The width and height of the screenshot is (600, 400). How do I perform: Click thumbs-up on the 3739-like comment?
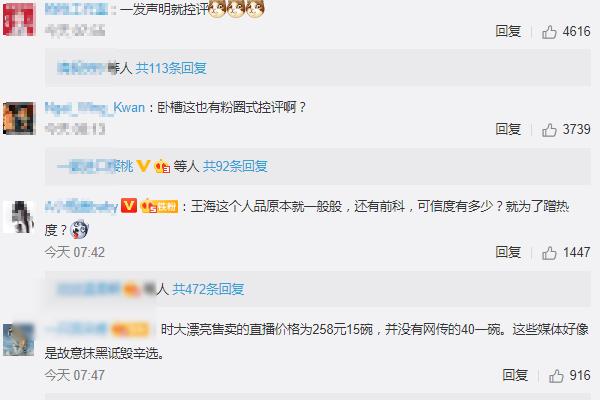[549, 130]
